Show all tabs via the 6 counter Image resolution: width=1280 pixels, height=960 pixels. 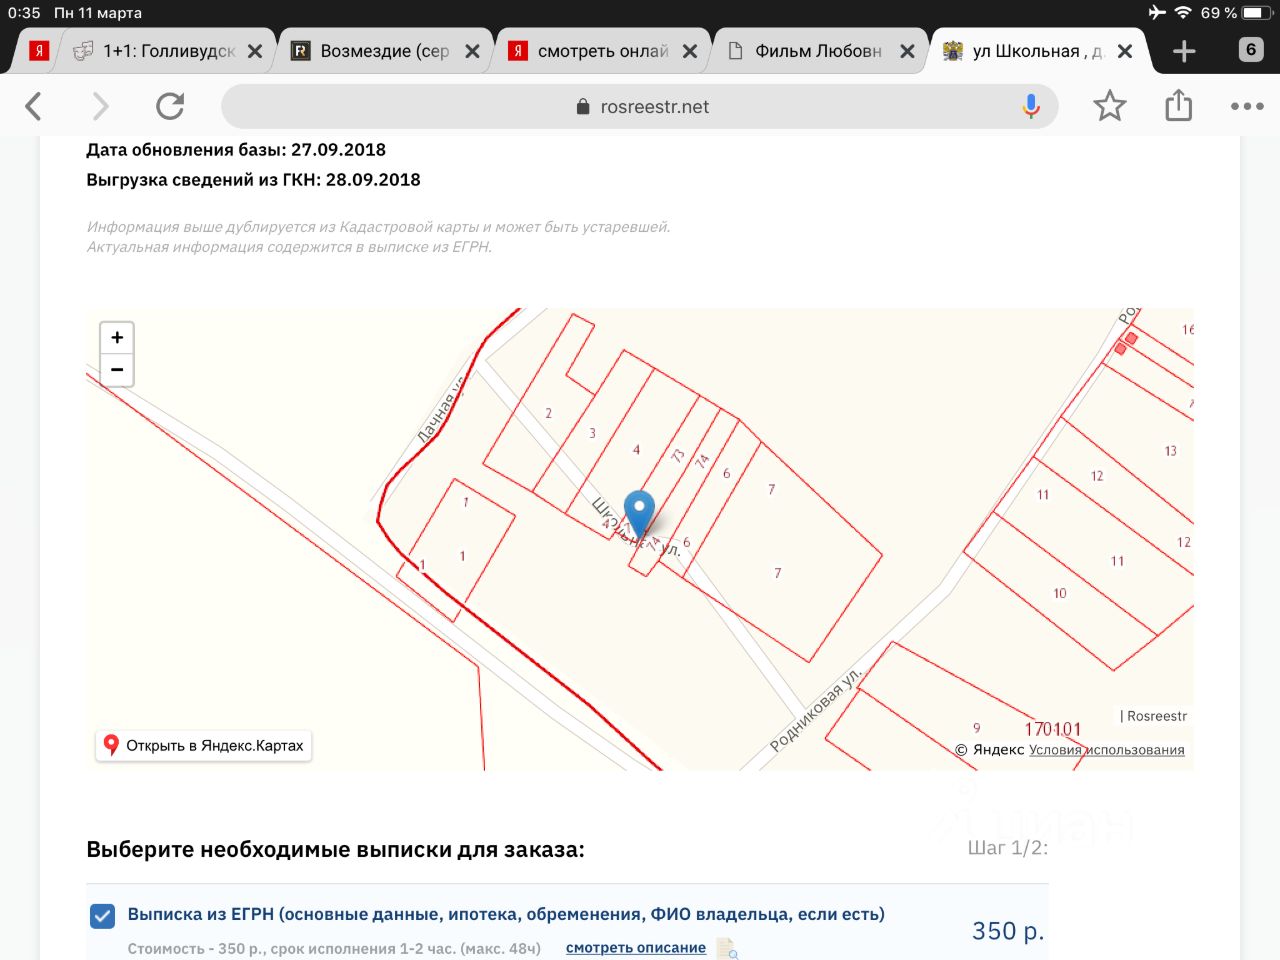[x=1251, y=50]
